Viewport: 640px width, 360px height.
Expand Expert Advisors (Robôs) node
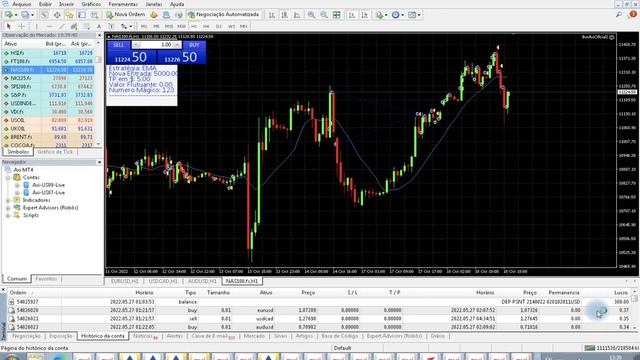pyautogui.click(x=8, y=208)
